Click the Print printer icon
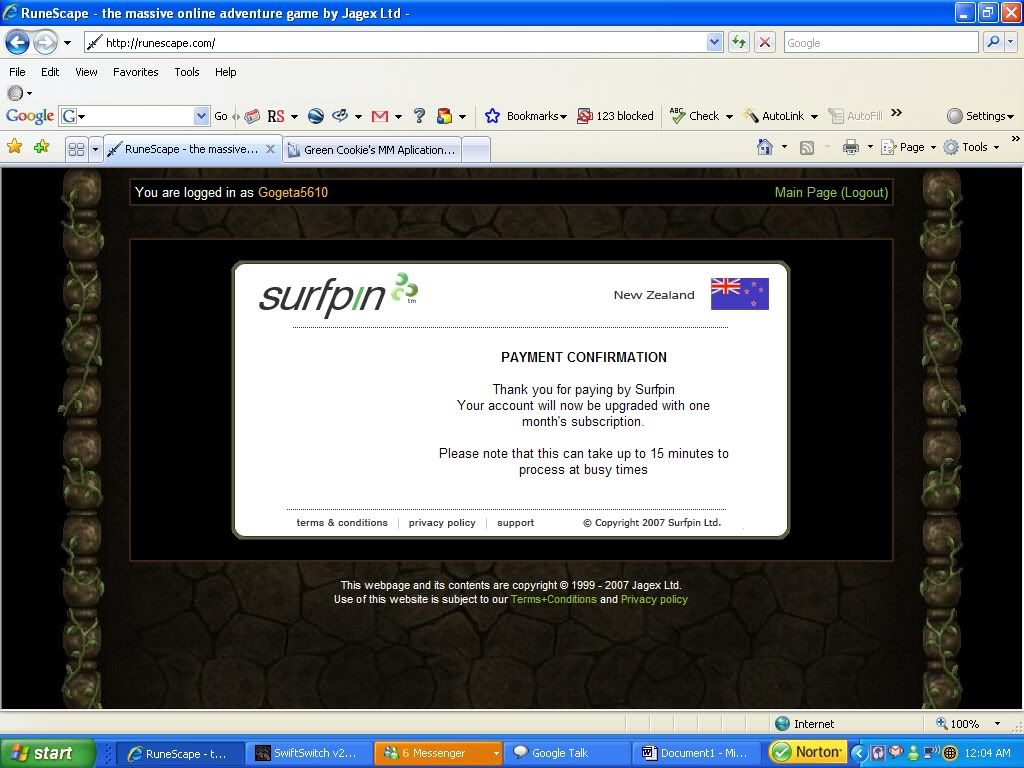Screen dimensions: 1024x768 pos(851,147)
